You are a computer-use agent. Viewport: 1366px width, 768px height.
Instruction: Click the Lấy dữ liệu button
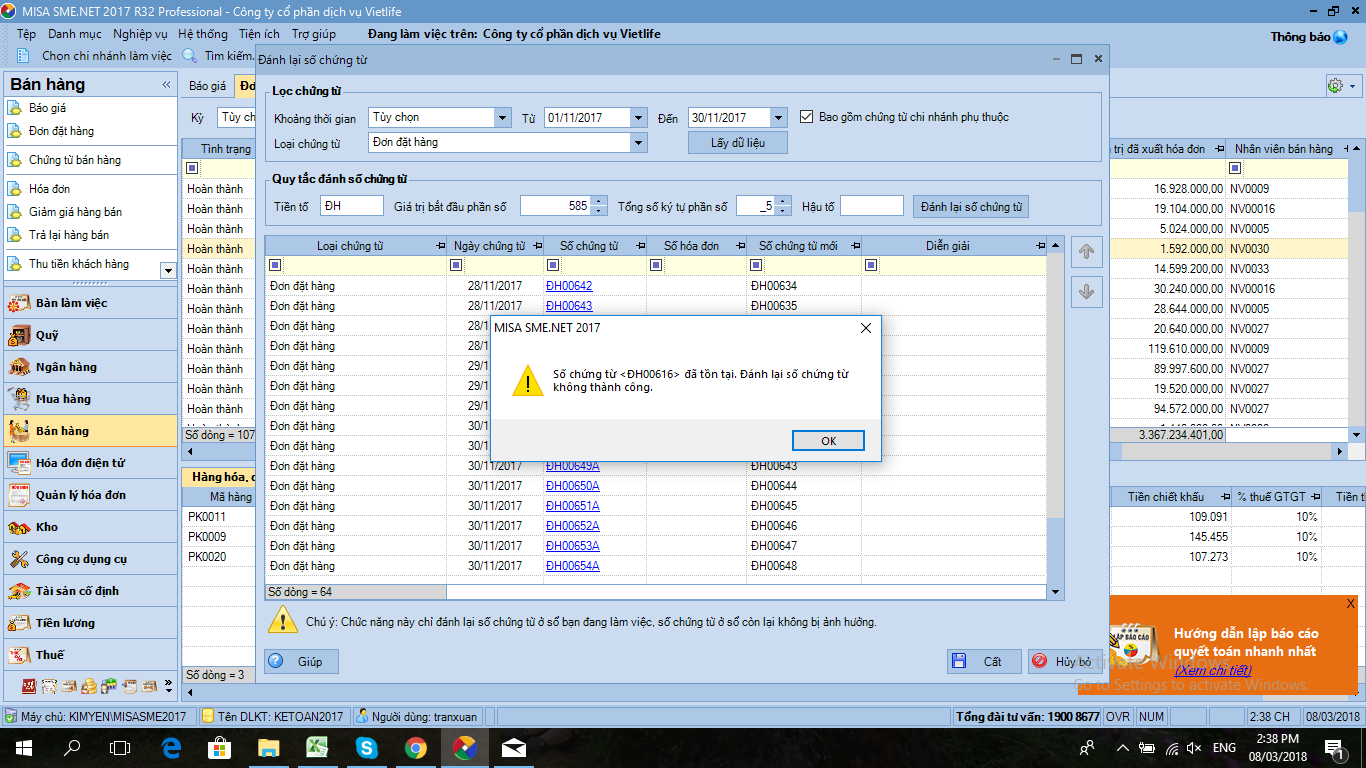(x=738, y=143)
